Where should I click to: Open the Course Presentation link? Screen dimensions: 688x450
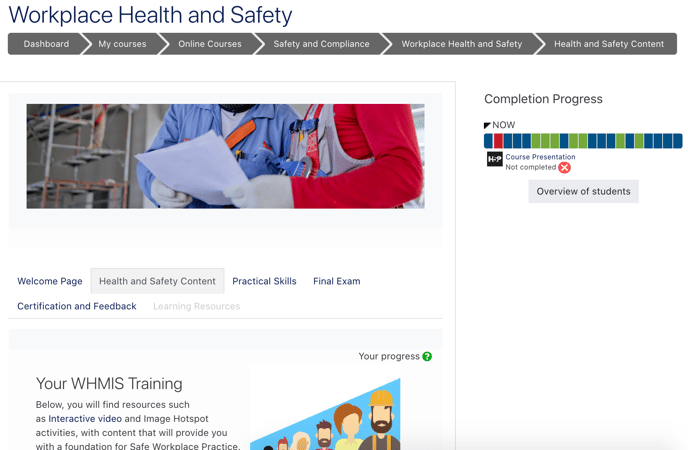(x=540, y=157)
